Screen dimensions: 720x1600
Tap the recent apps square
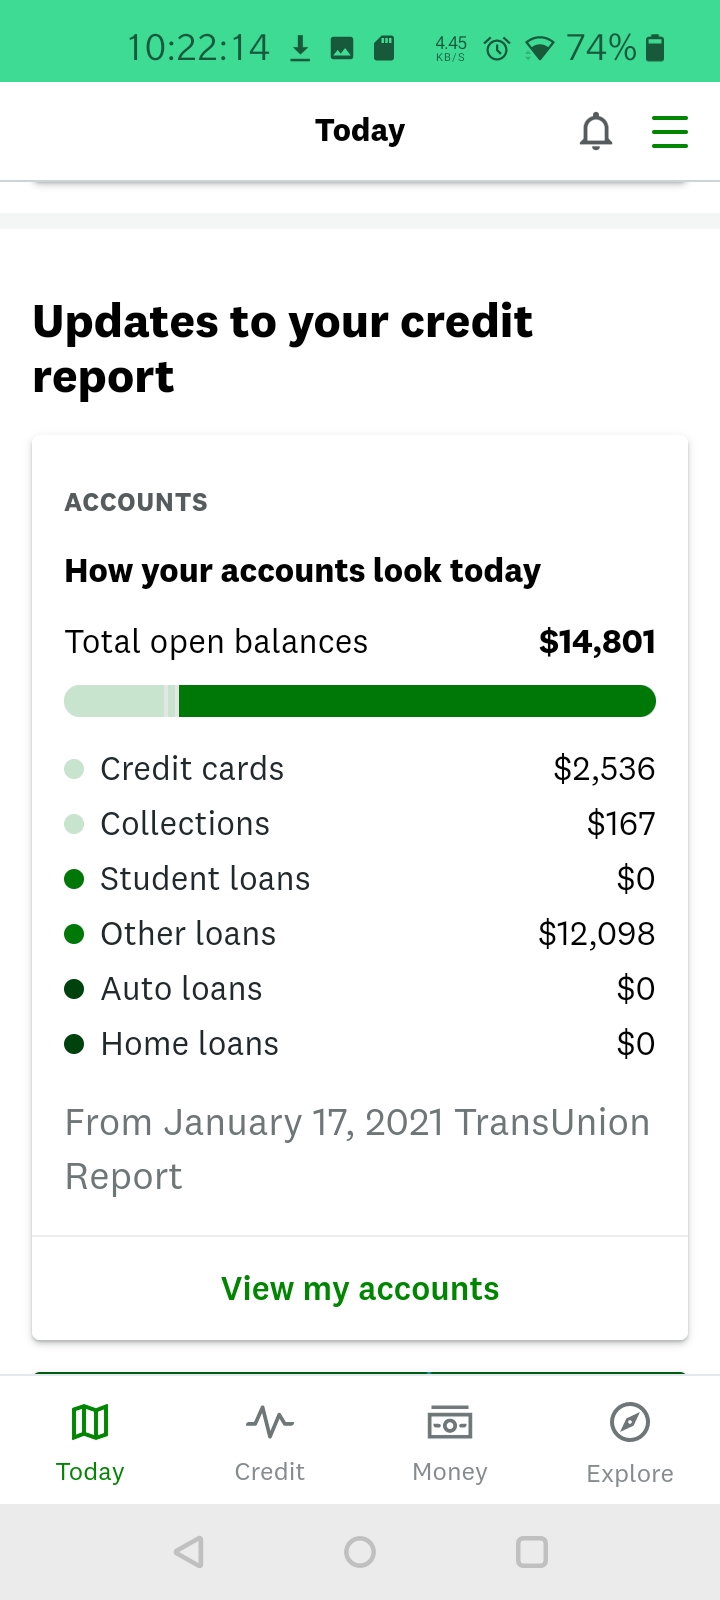click(532, 1552)
